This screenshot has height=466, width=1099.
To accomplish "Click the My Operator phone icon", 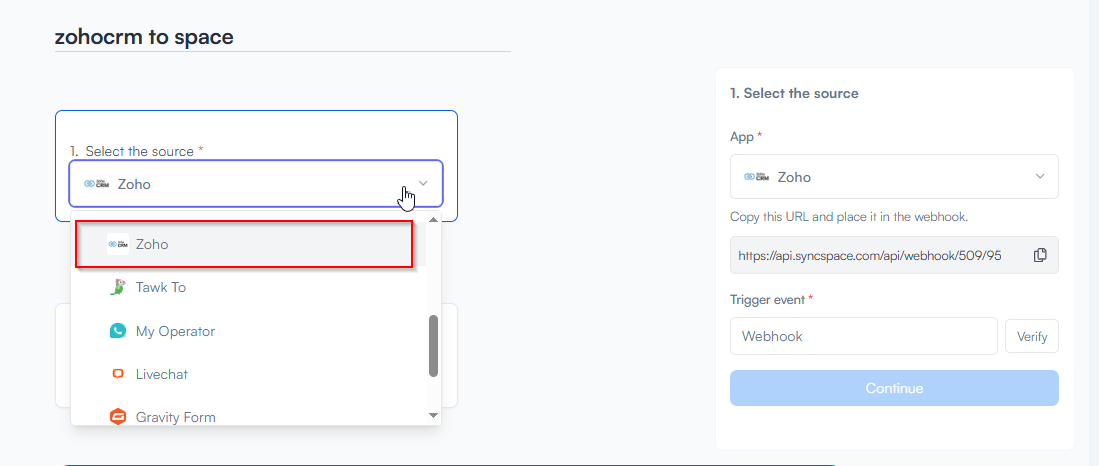I will 118,331.
